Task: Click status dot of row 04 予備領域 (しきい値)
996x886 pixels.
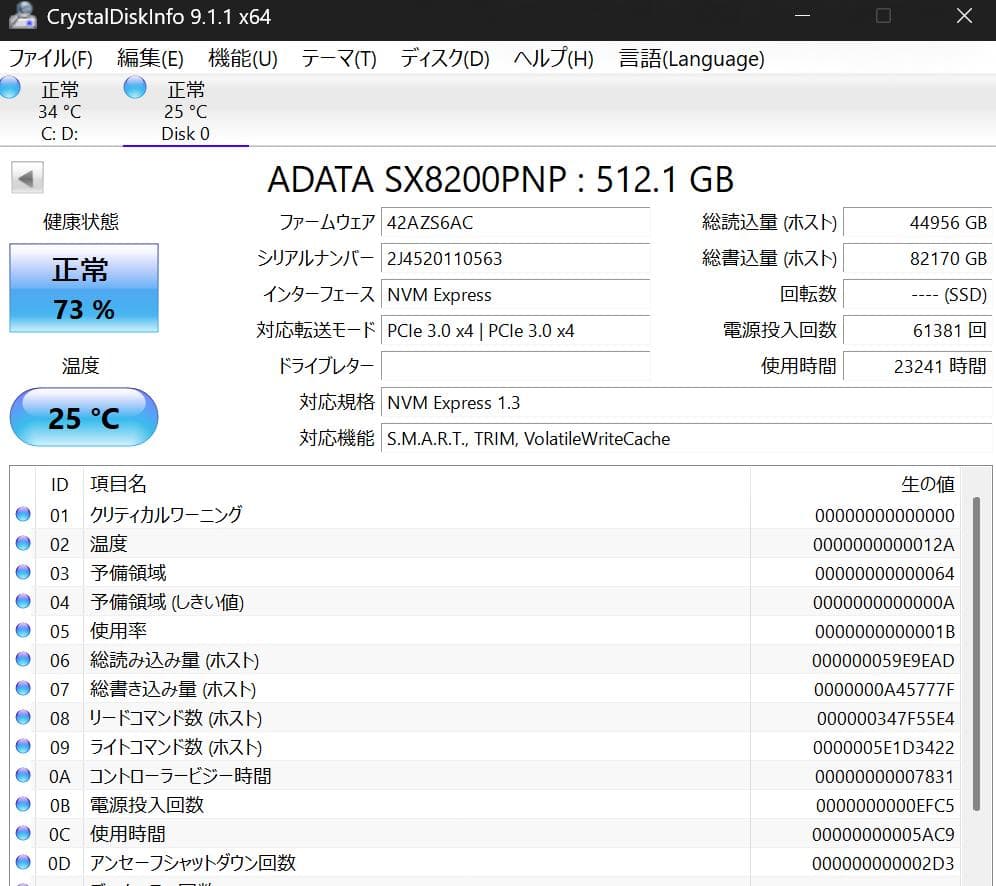Action: click(x=24, y=601)
